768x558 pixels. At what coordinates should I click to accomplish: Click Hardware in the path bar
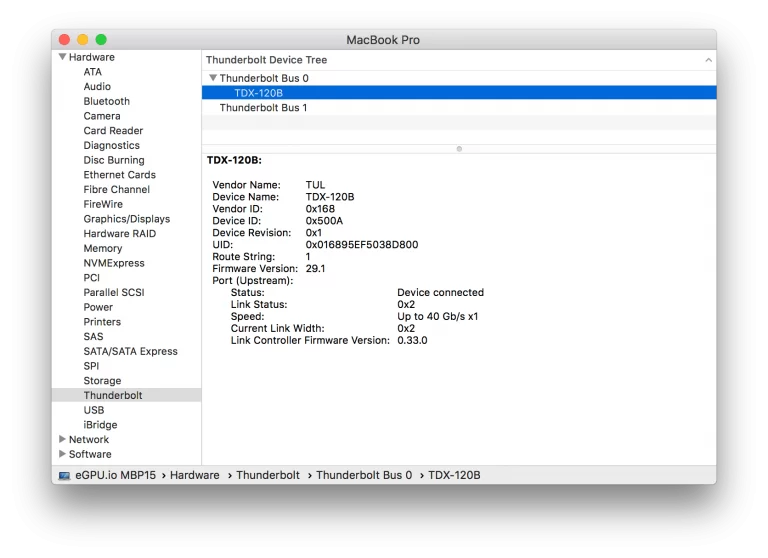point(194,475)
